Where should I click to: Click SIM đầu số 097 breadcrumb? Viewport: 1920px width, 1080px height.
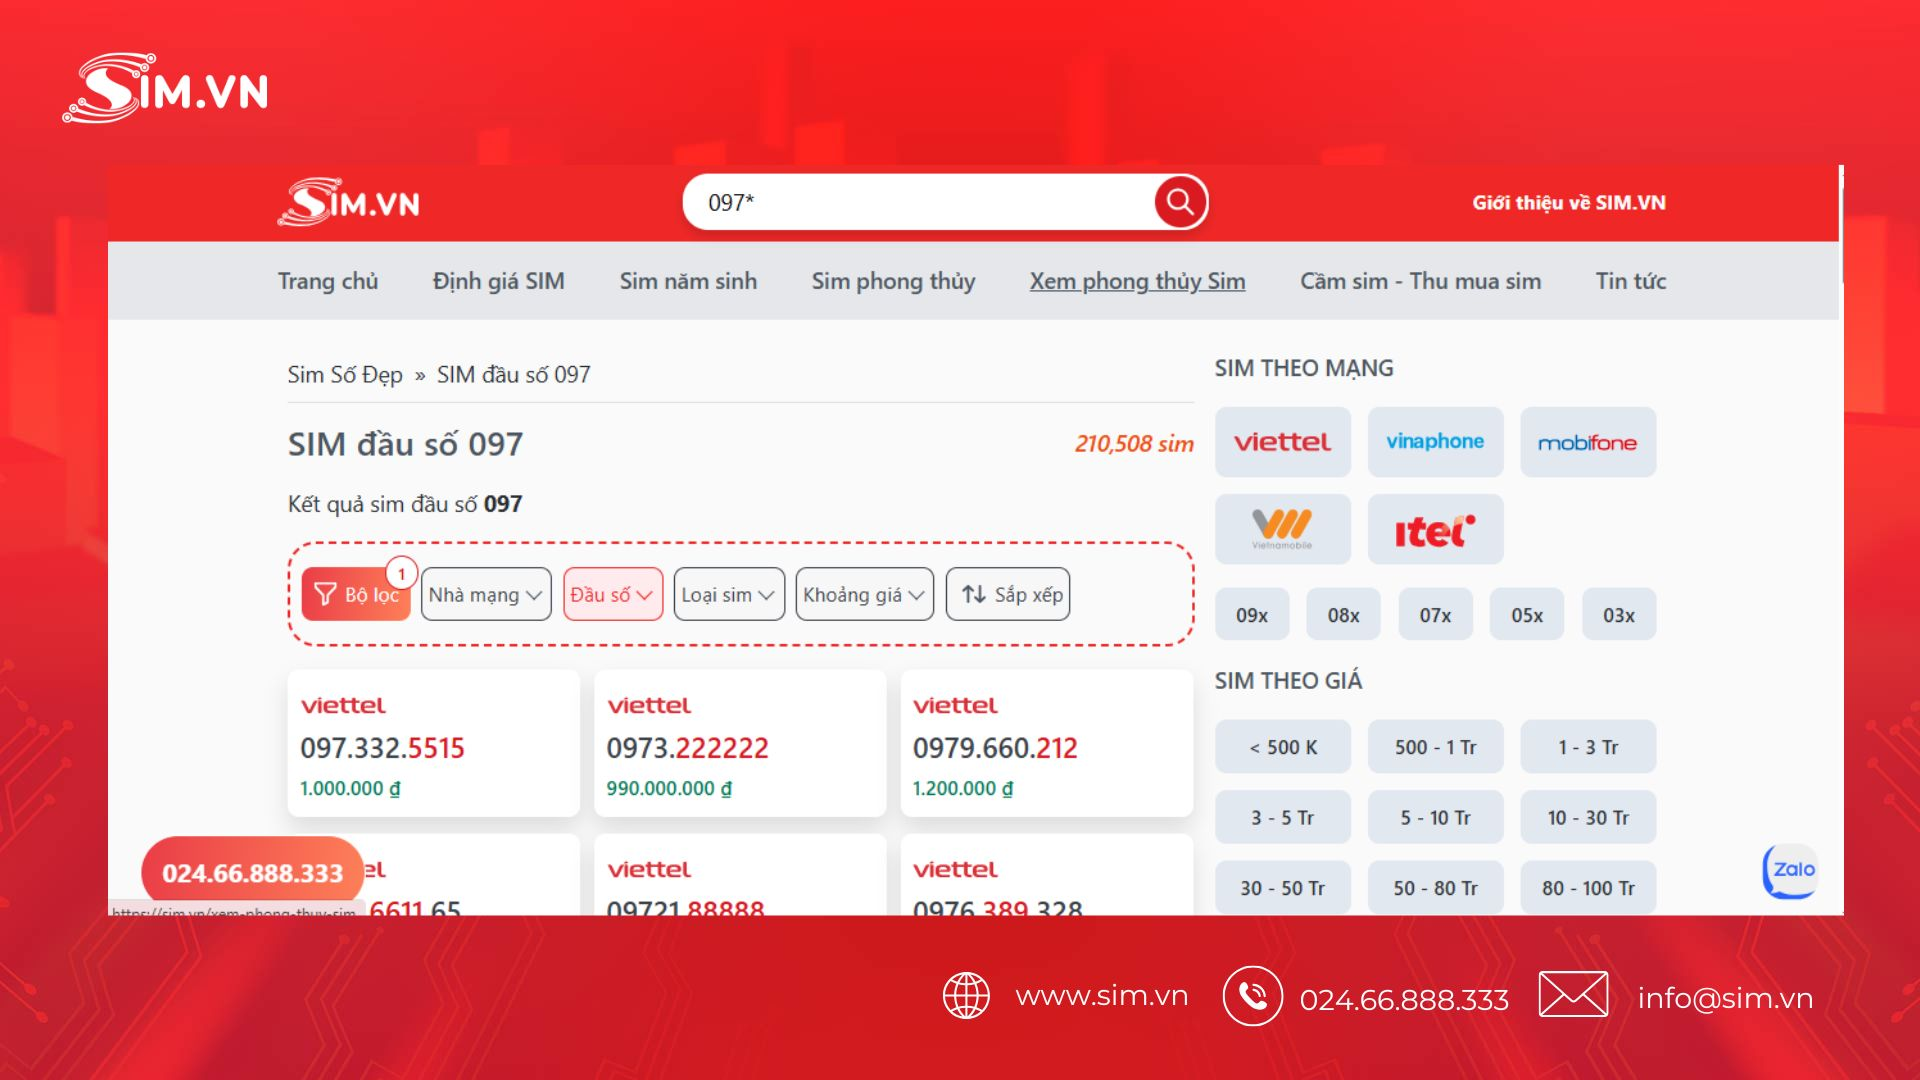[x=513, y=375]
